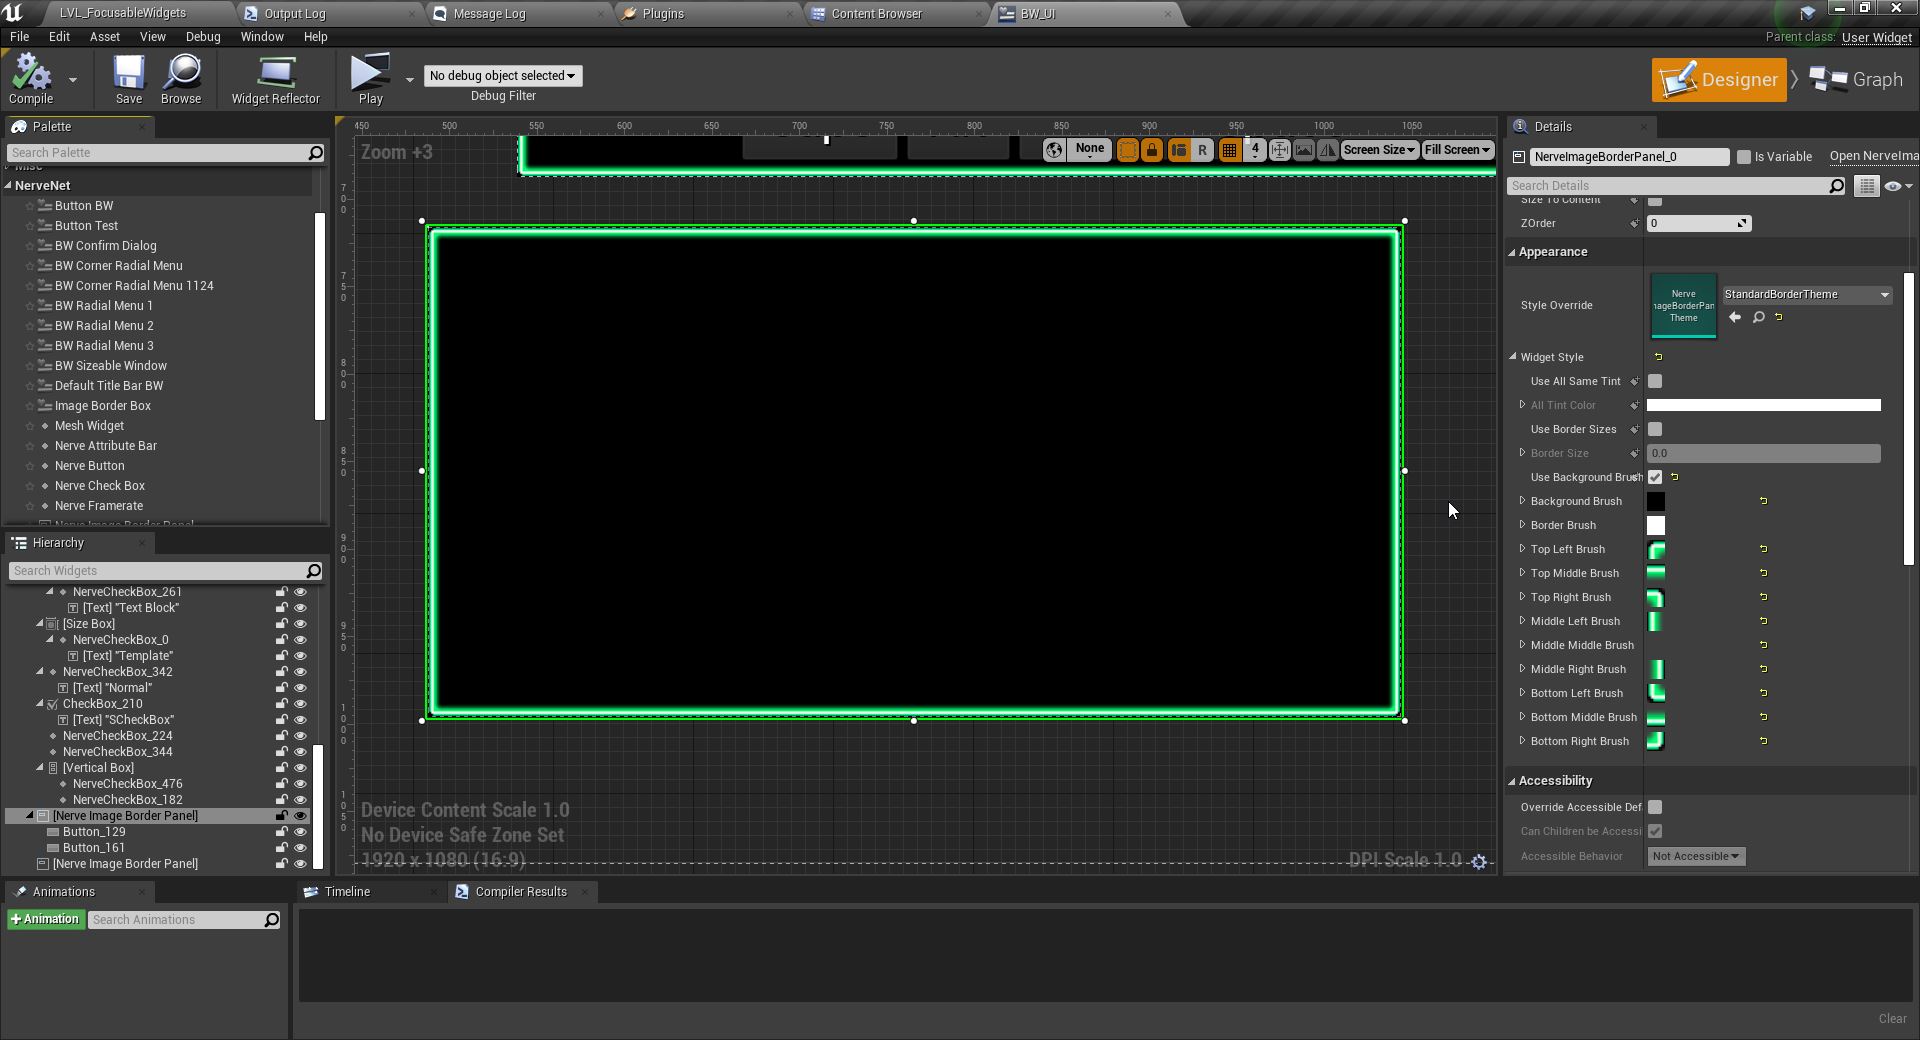Browse to asset in Content Browser
Viewport: 1920px width, 1040px height.
tap(181, 79)
